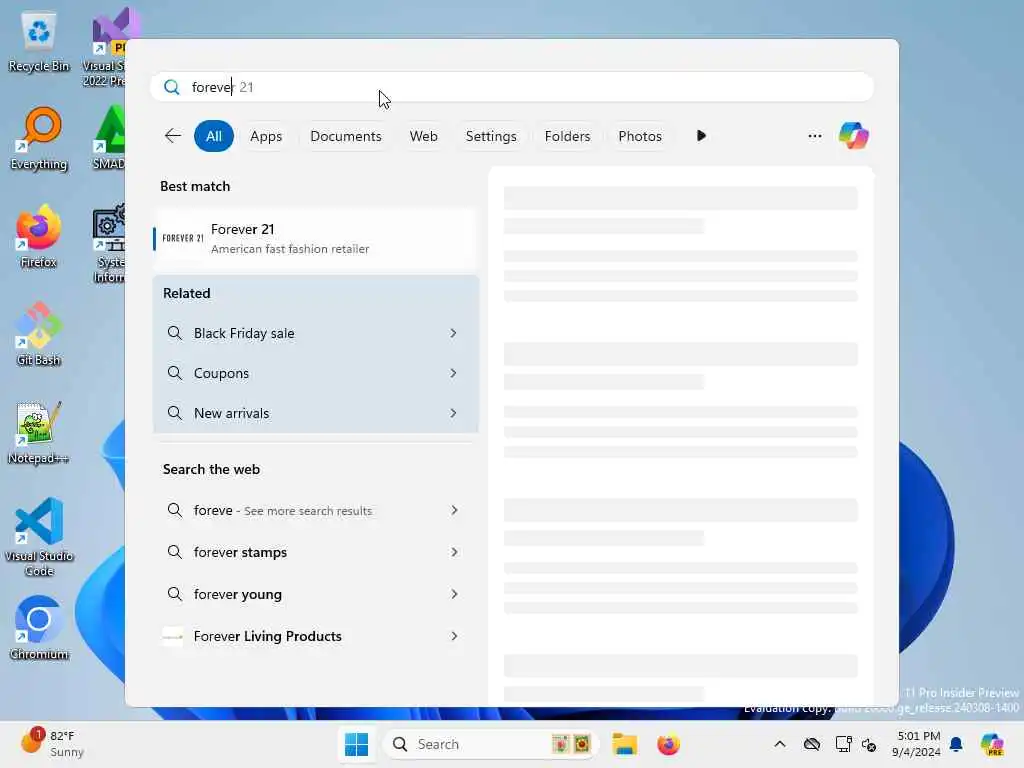1024x768 pixels.
Task: Open the Chromium desktop shortcut
Action: (x=39, y=628)
